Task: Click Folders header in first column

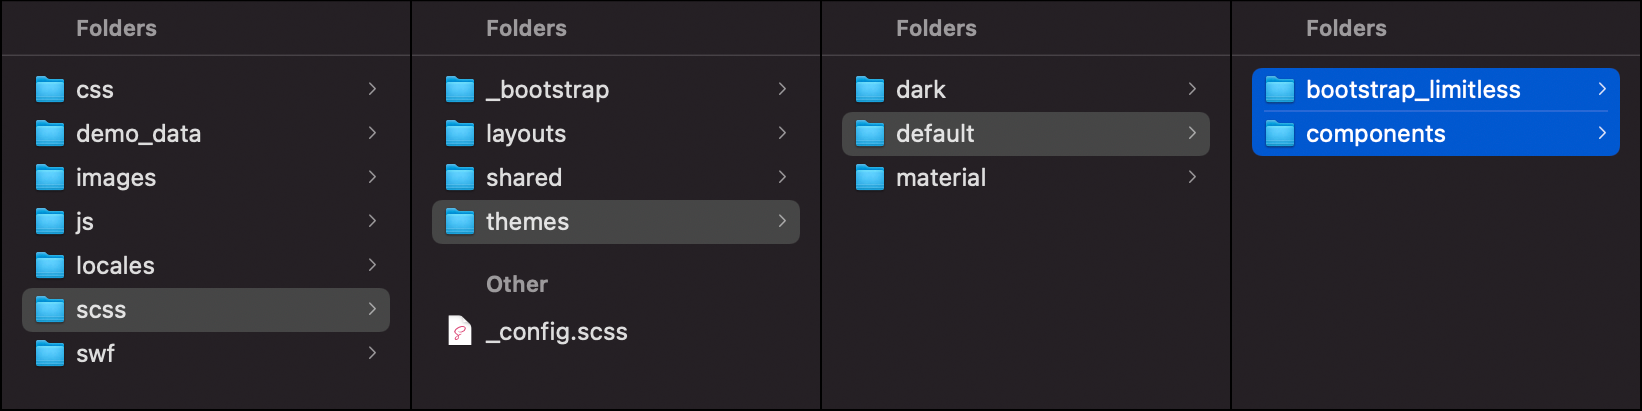Action: point(116,28)
